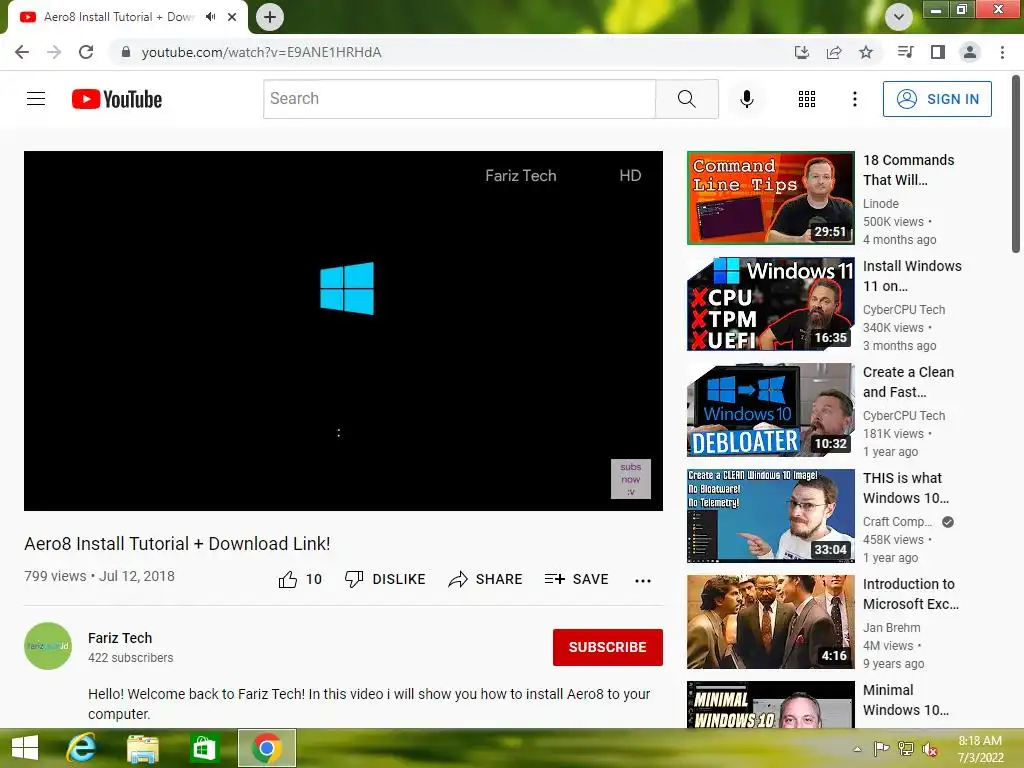The width and height of the screenshot is (1024, 768).
Task: Open Windows Store from taskbar
Action: (203, 748)
